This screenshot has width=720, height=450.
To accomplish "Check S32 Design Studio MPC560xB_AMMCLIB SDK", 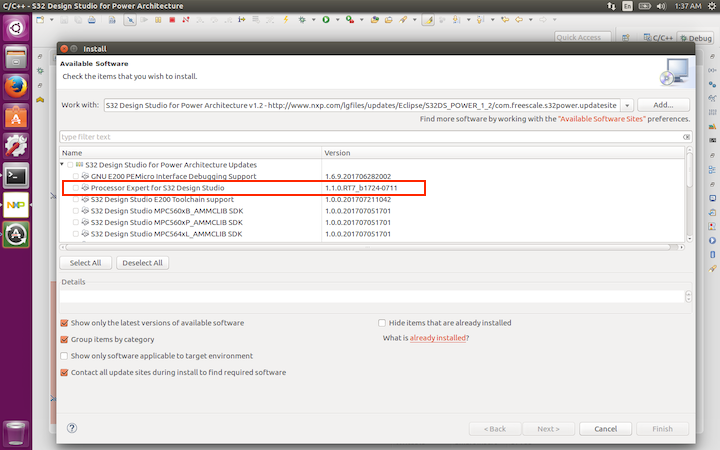I will [76, 211].
